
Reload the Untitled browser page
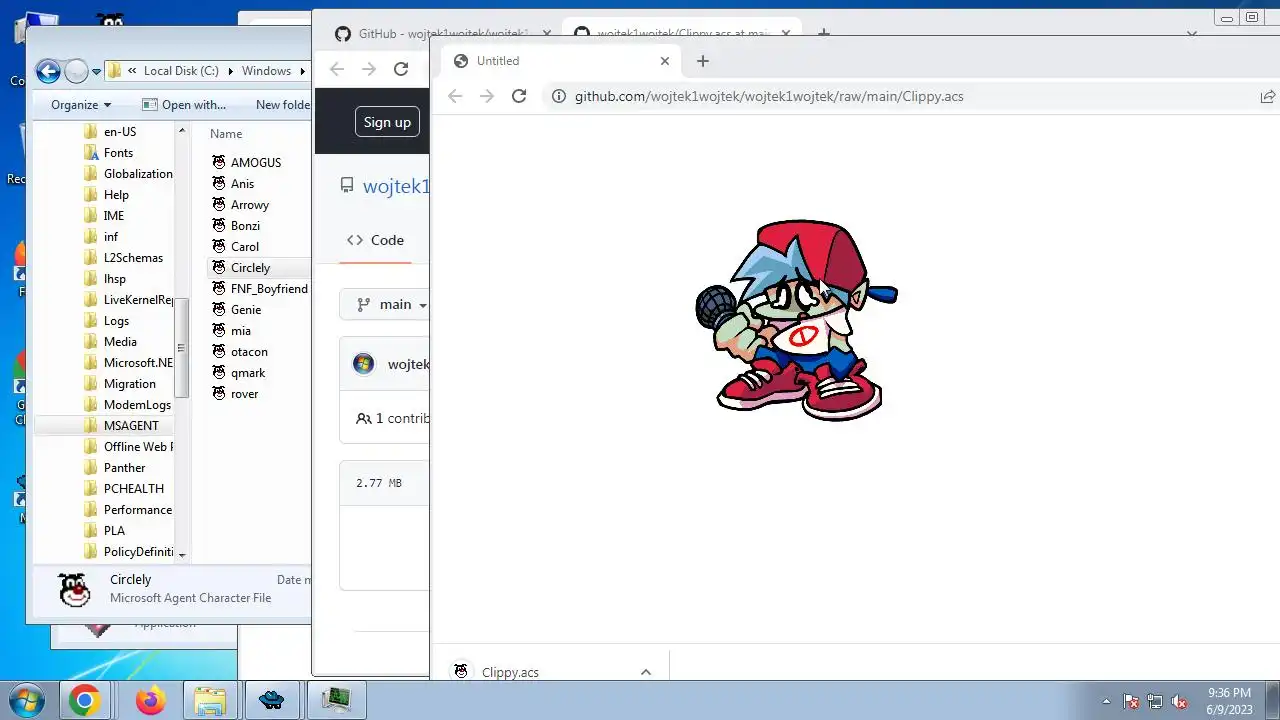click(x=518, y=96)
